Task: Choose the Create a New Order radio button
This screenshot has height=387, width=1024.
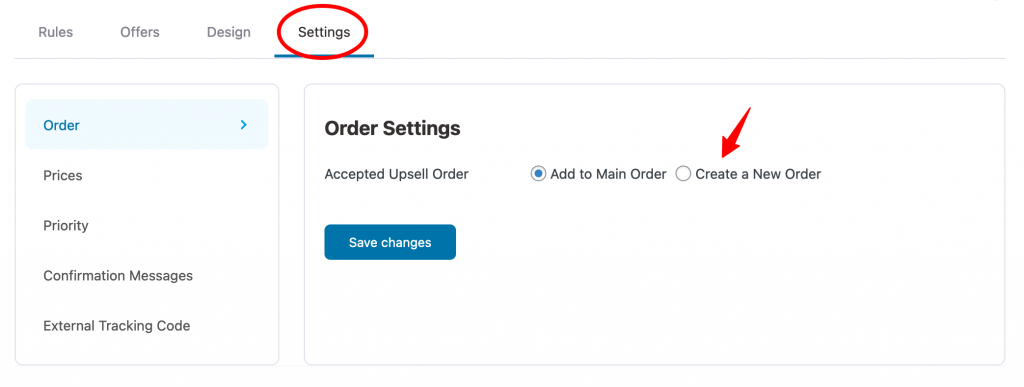Action: (682, 174)
